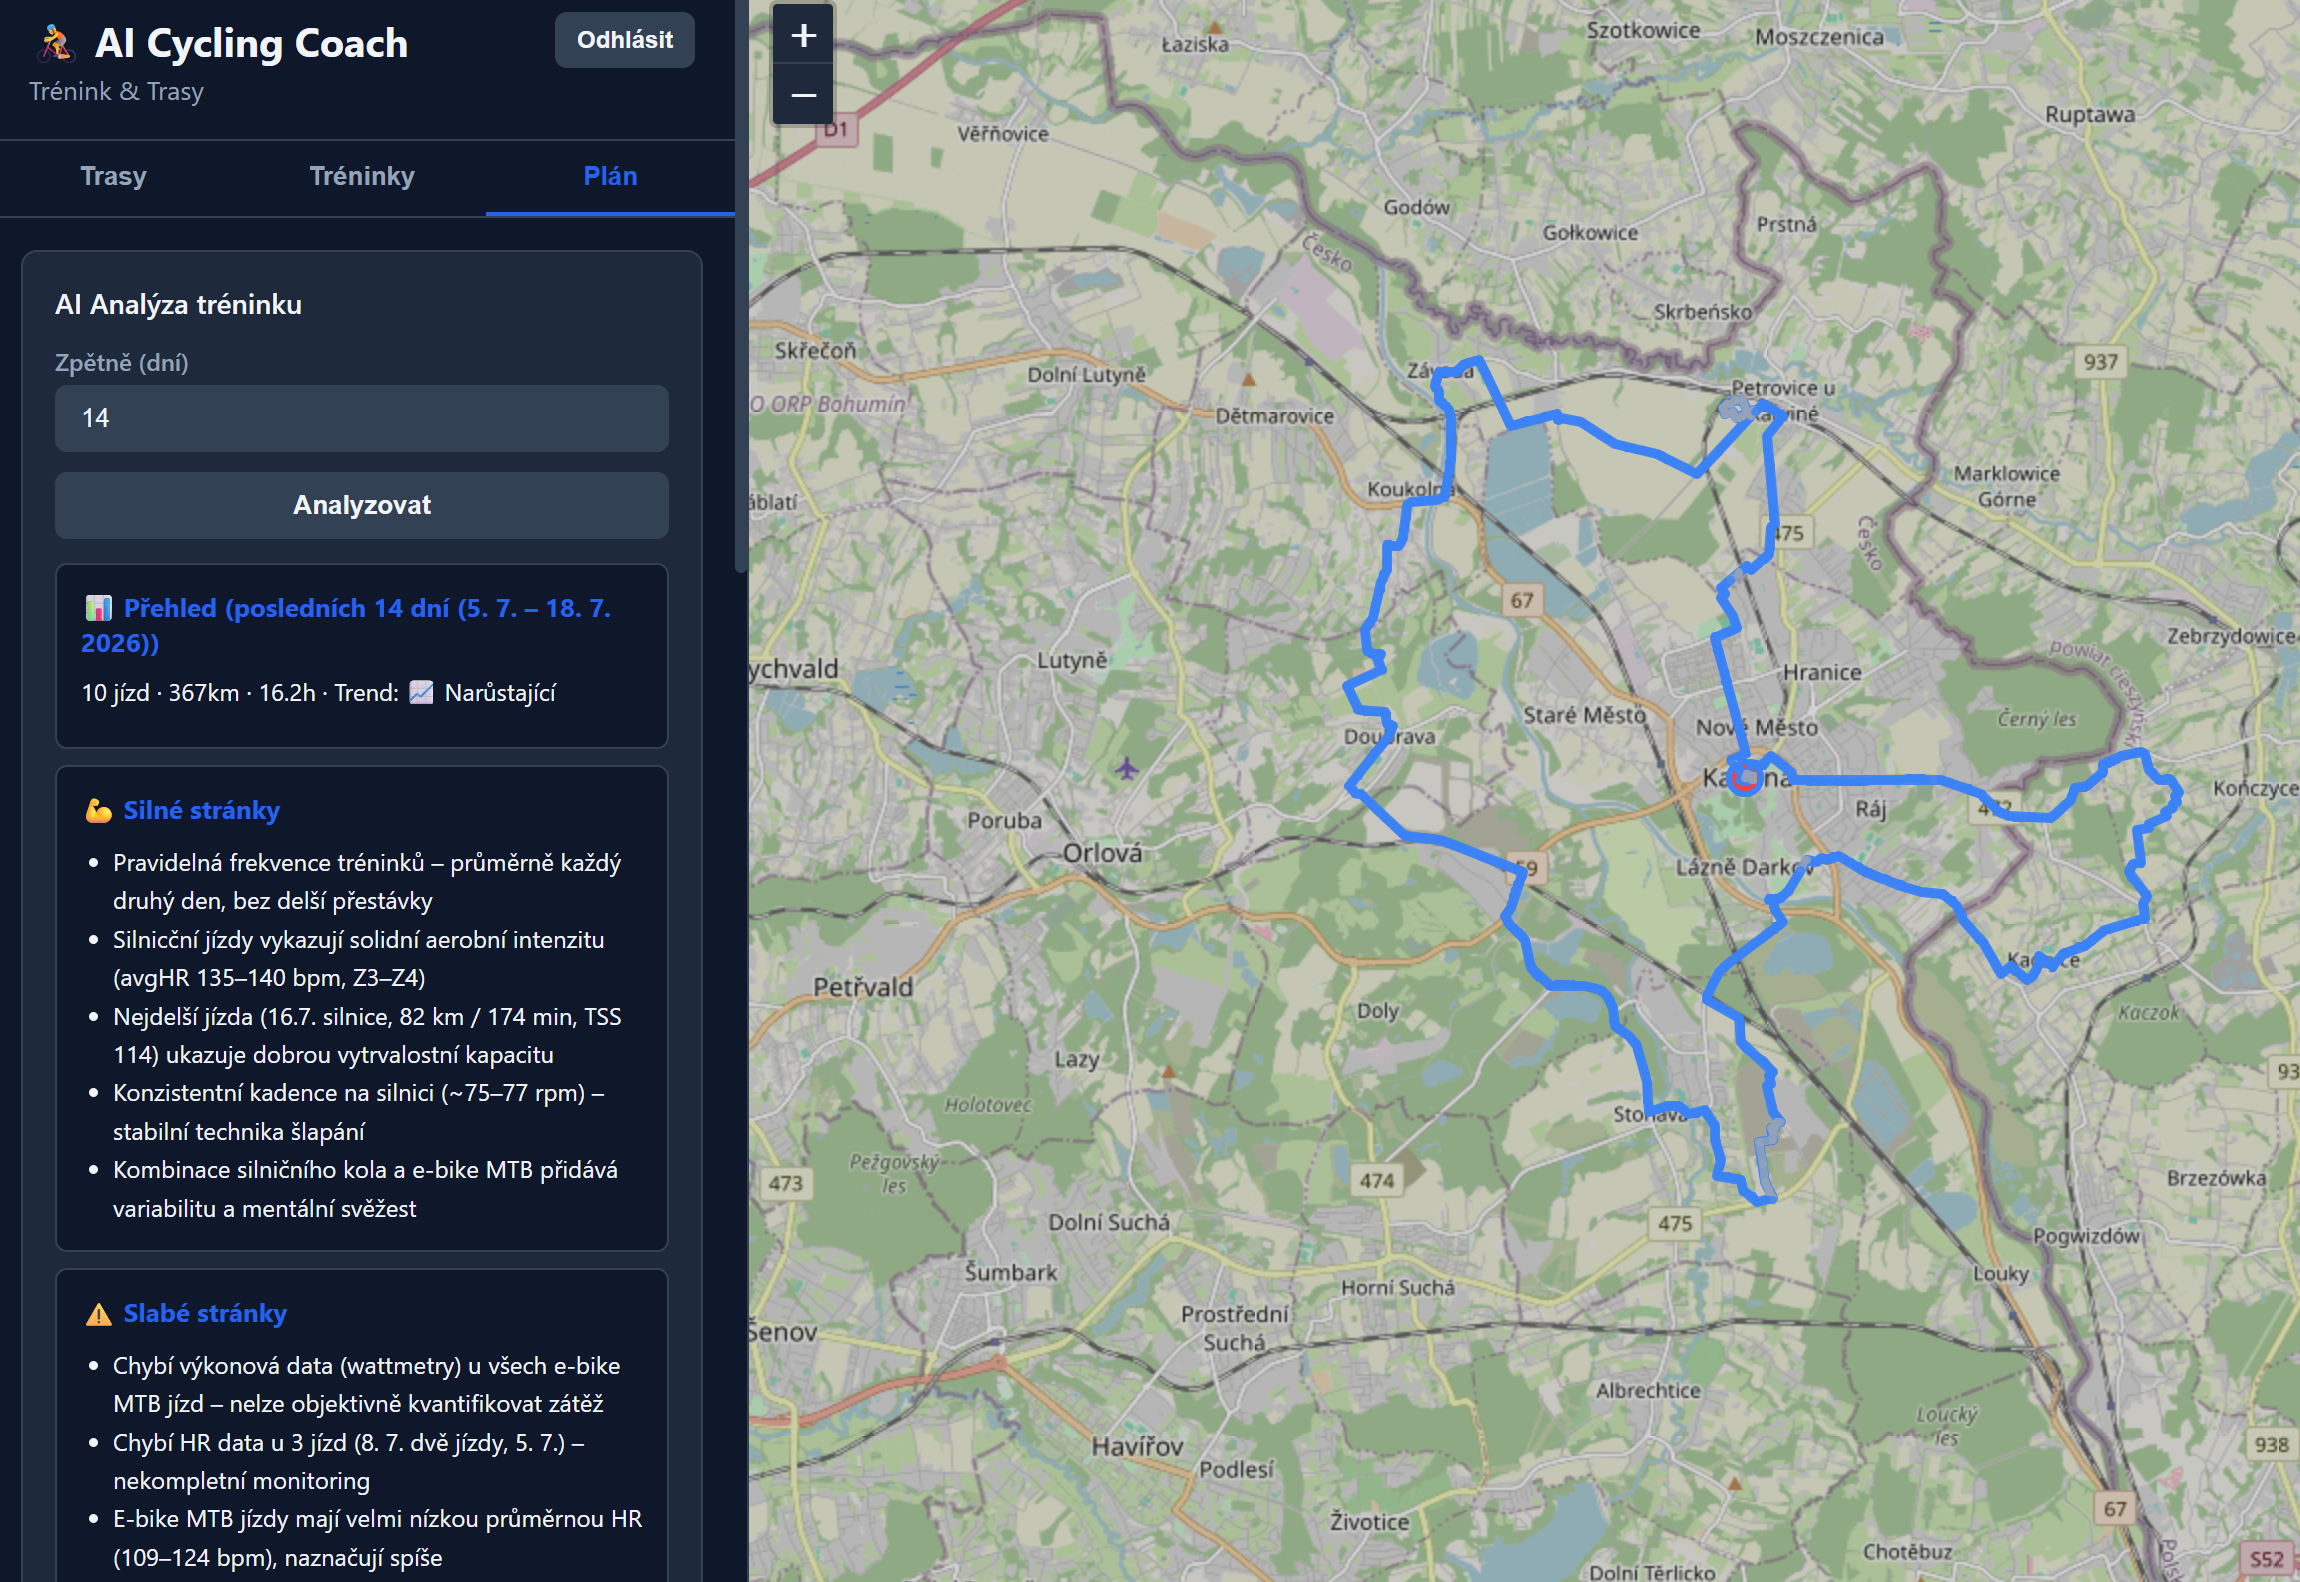Click the warning triangle Slabé stránky icon

(98, 1313)
